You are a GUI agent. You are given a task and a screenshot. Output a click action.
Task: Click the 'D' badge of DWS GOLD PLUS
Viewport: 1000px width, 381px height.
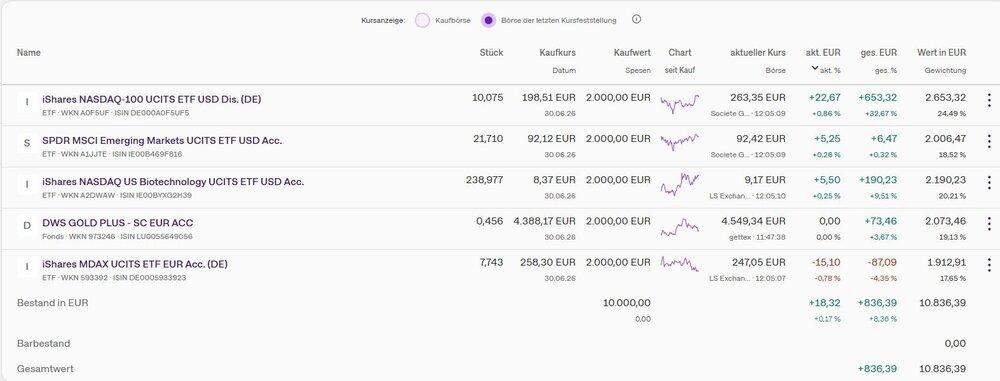point(27,225)
